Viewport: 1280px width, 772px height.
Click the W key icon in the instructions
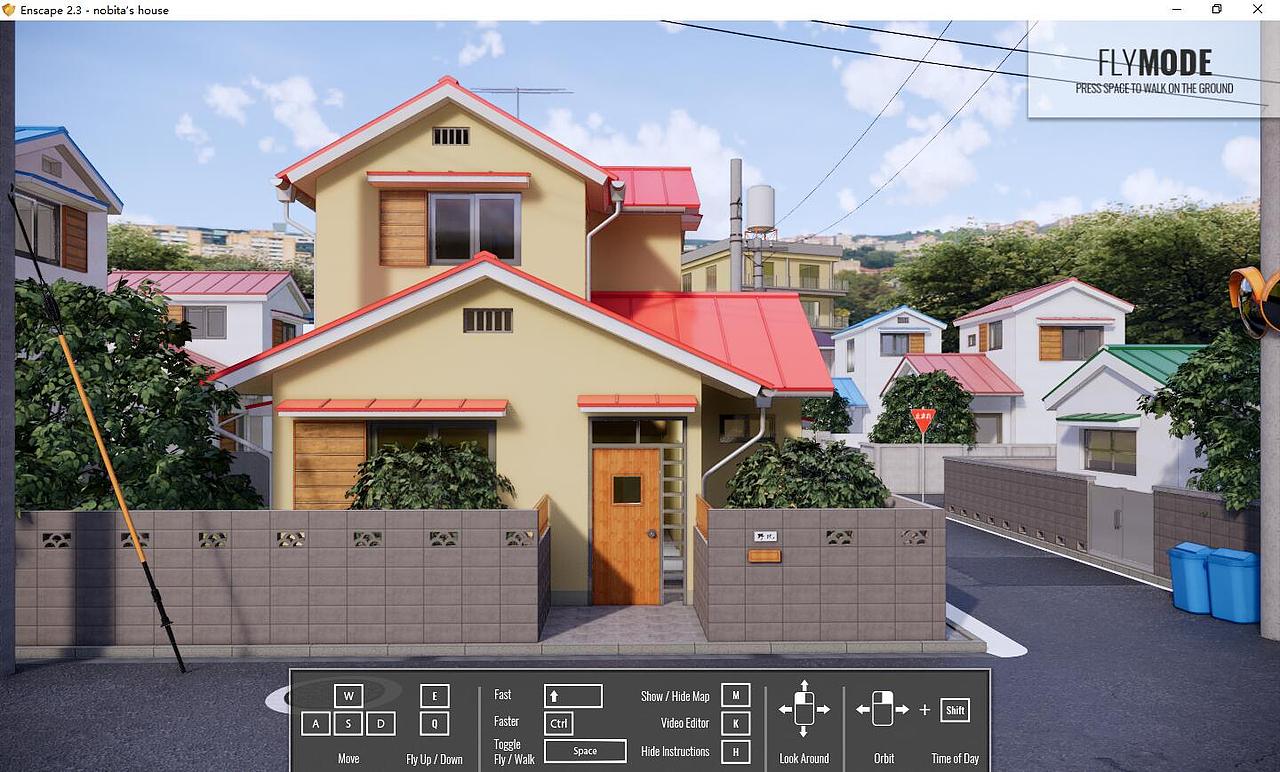click(x=348, y=696)
